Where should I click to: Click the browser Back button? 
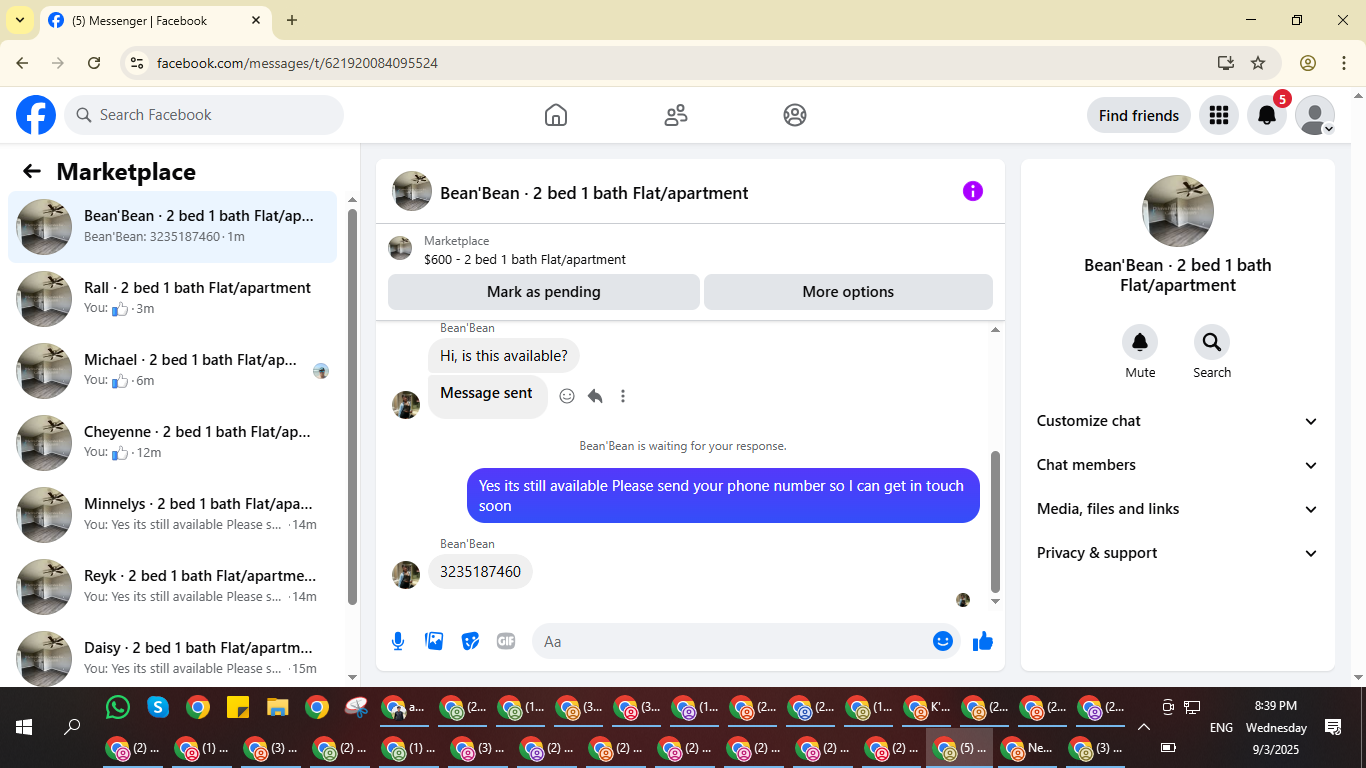point(22,63)
